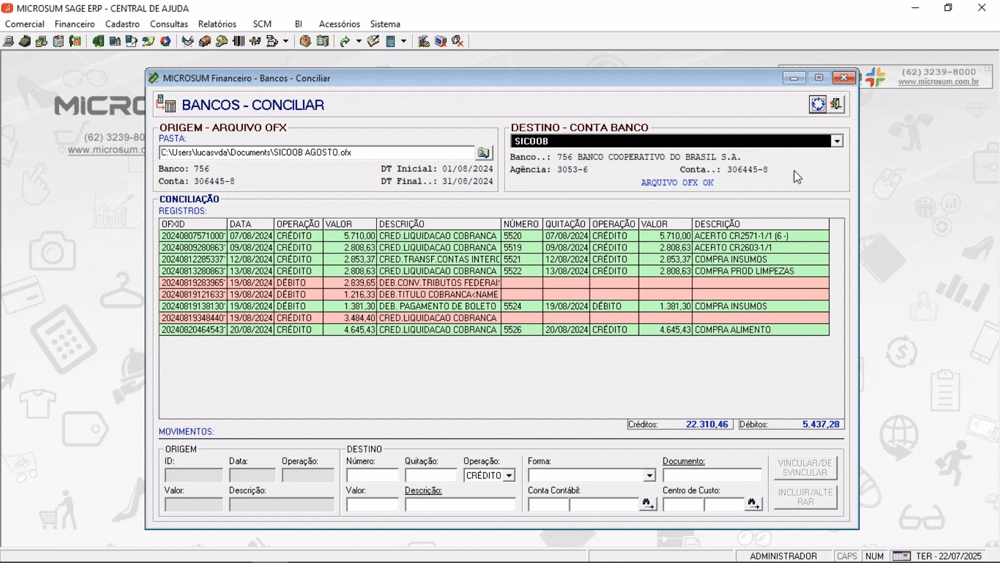This screenshot has width=1000, height=563.
Task: Click the delivery truck icon in toolbar
Action: tap(205, 41)
